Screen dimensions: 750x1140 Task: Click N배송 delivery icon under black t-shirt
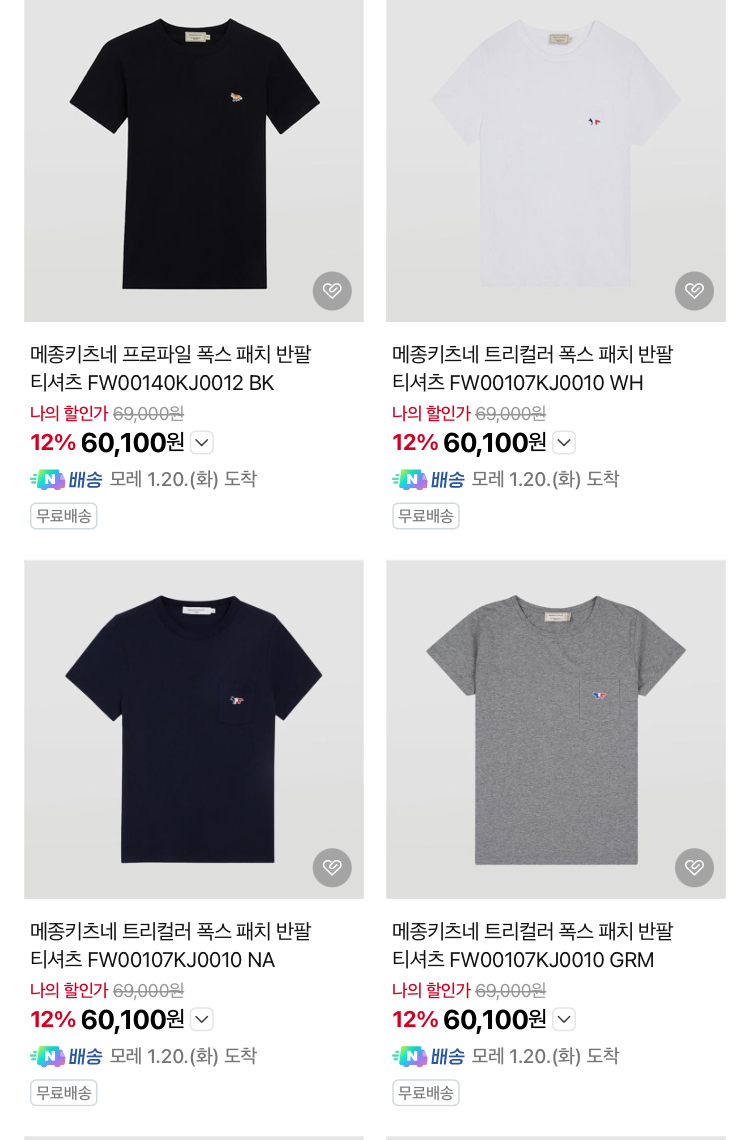(66, 480)
